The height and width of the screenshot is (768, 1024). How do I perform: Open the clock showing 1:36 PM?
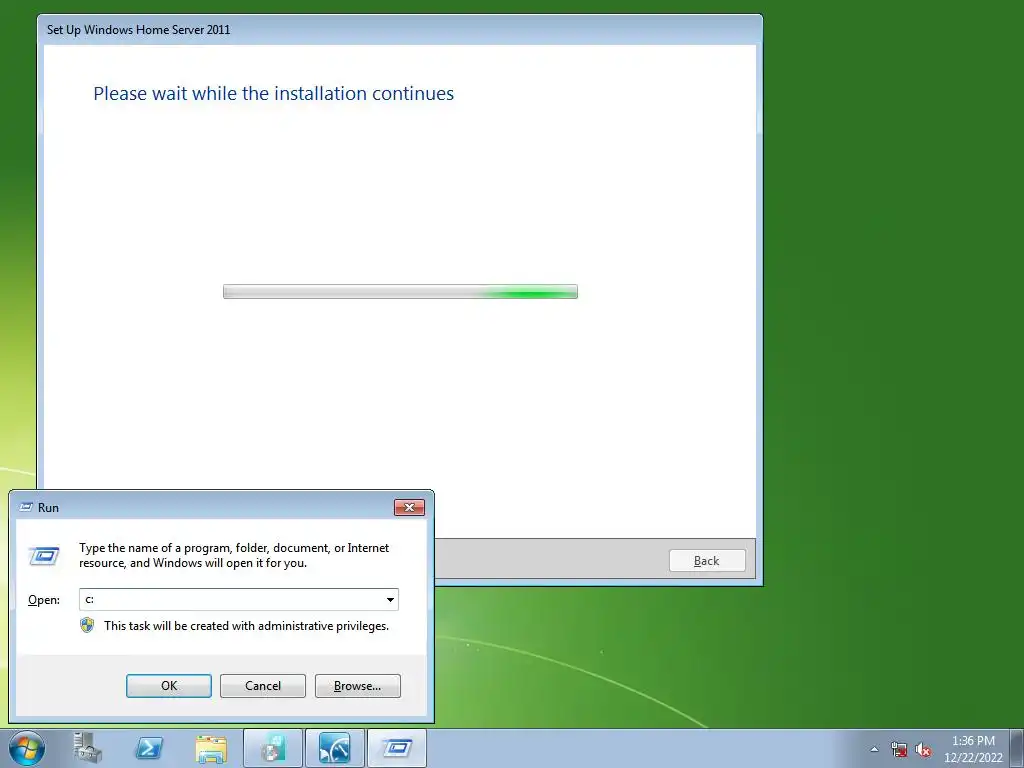tap(973, 749)
